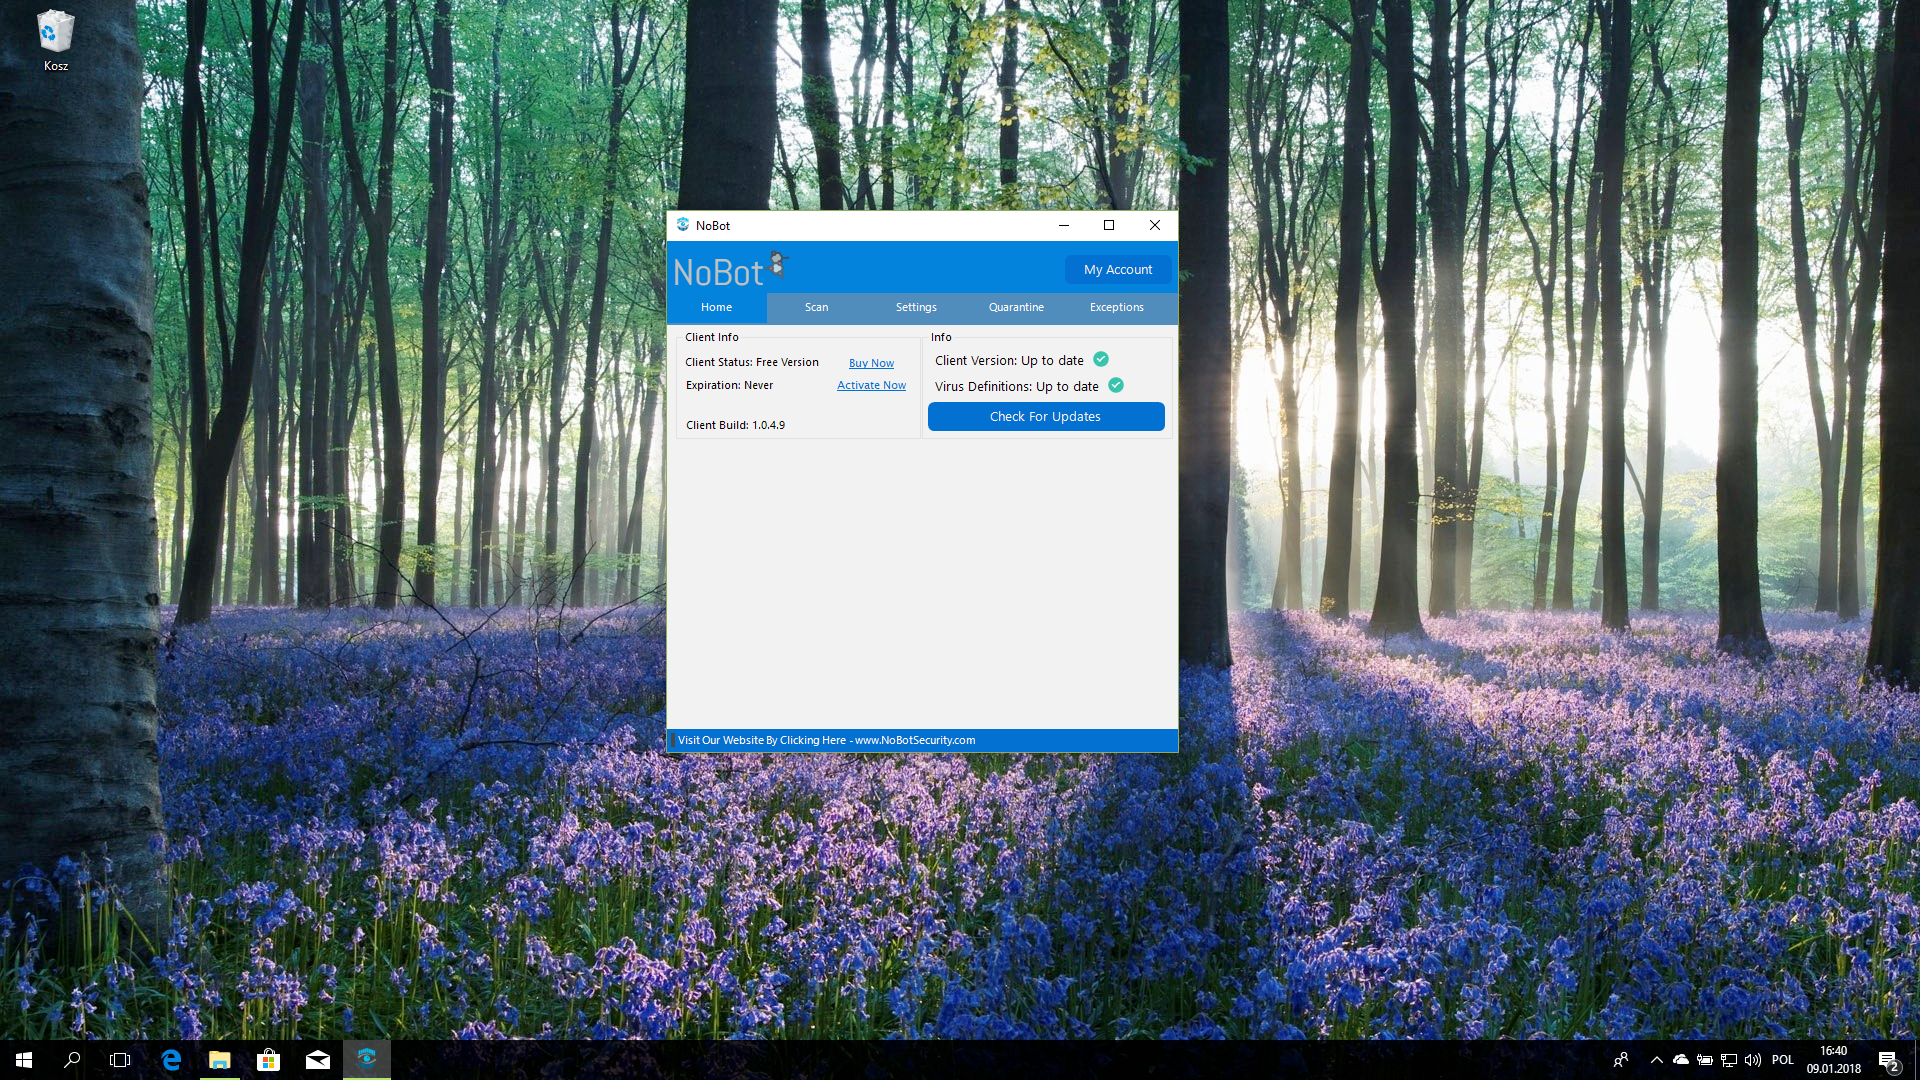Screen dimensions: 1920x1080
Task: Open Task View on the taskbar
Action: 120,1060
